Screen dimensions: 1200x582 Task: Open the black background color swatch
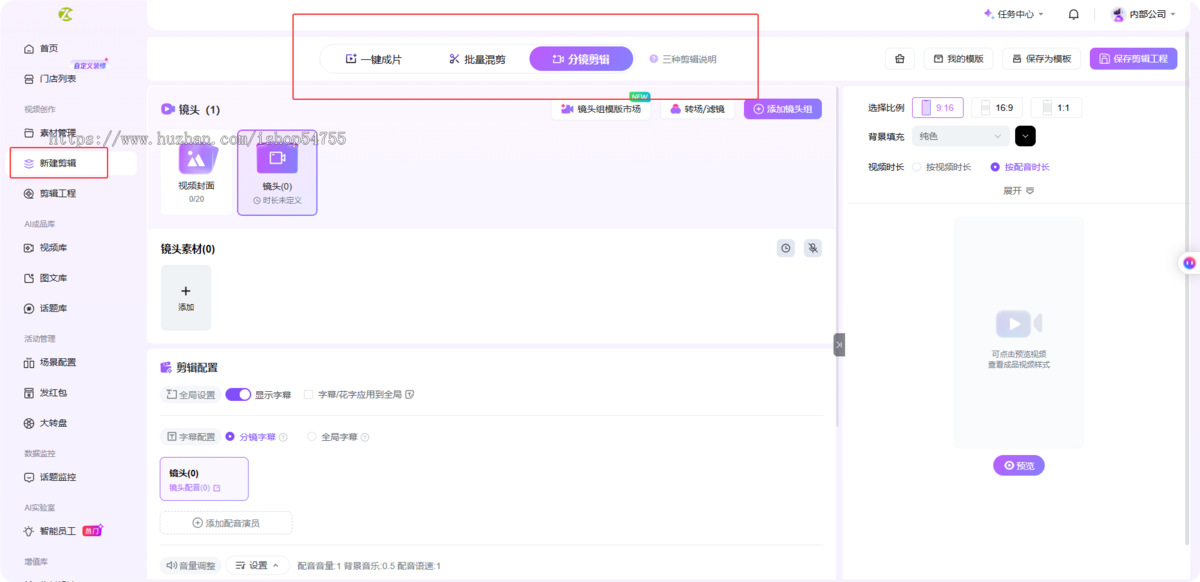tap(1025, 136)
